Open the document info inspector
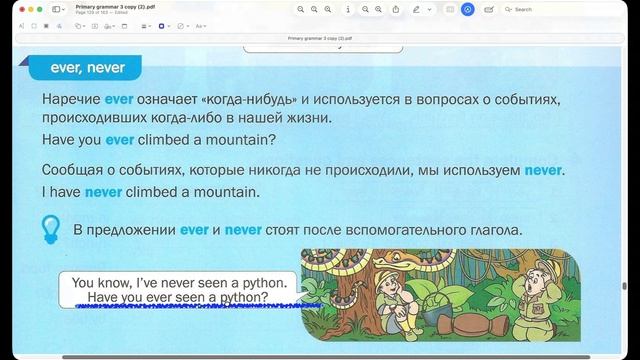Image resolution: width=640 pixels, height=360 pixels. pyautogui.click(x=348, y=9)
